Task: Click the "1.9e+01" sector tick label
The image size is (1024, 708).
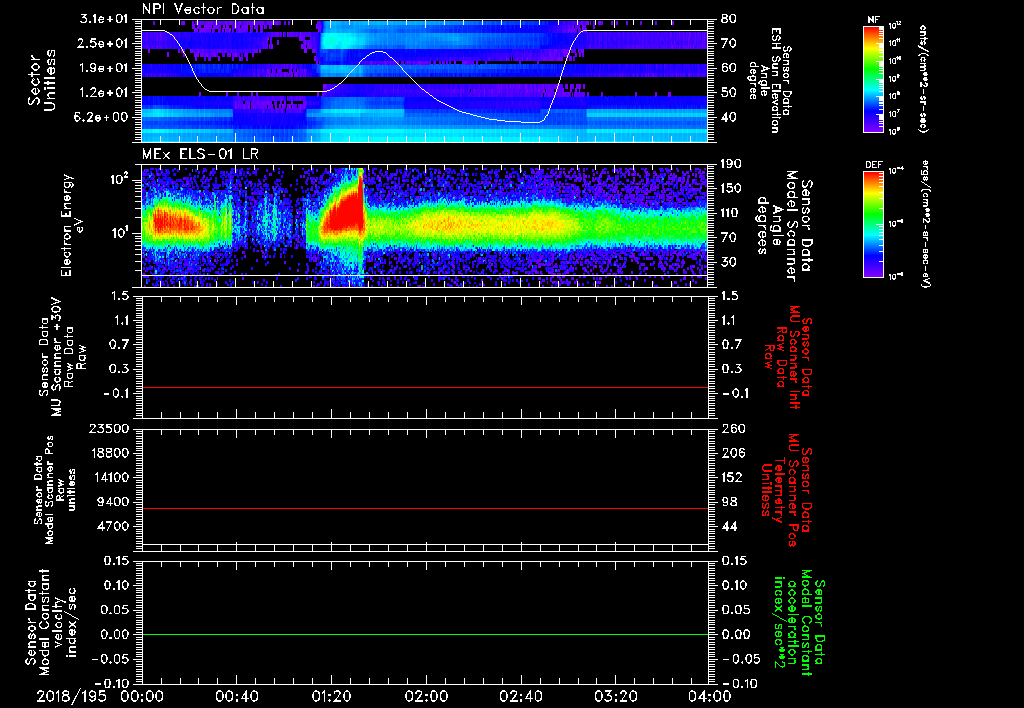Action: click(104, 68)
